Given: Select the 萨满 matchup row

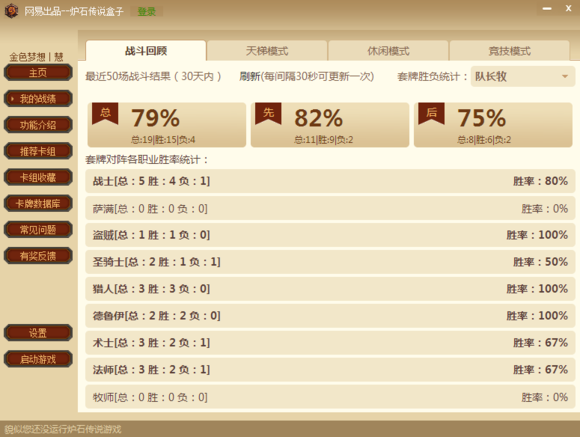Looking at the screenshot, I should tap(330, 208).
